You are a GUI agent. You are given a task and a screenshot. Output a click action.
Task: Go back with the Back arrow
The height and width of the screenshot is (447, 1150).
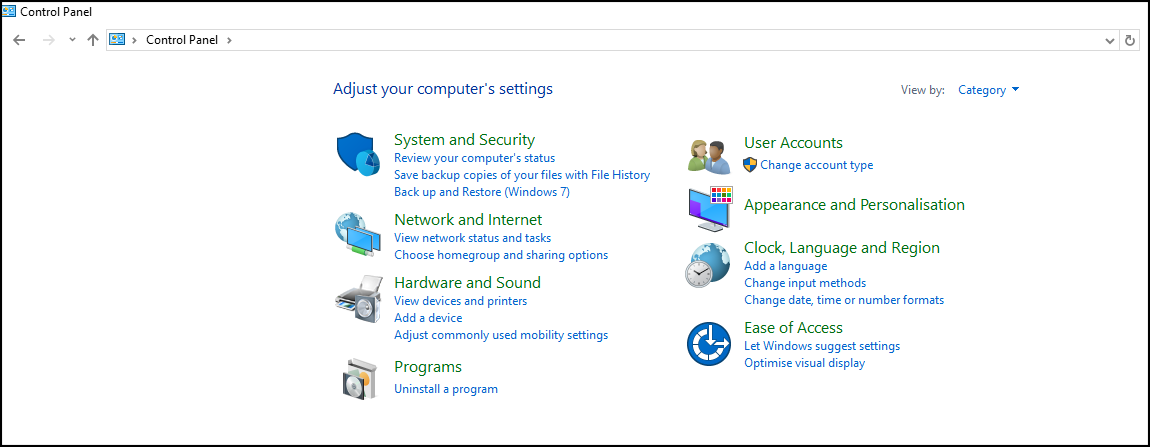pos(19,40)
